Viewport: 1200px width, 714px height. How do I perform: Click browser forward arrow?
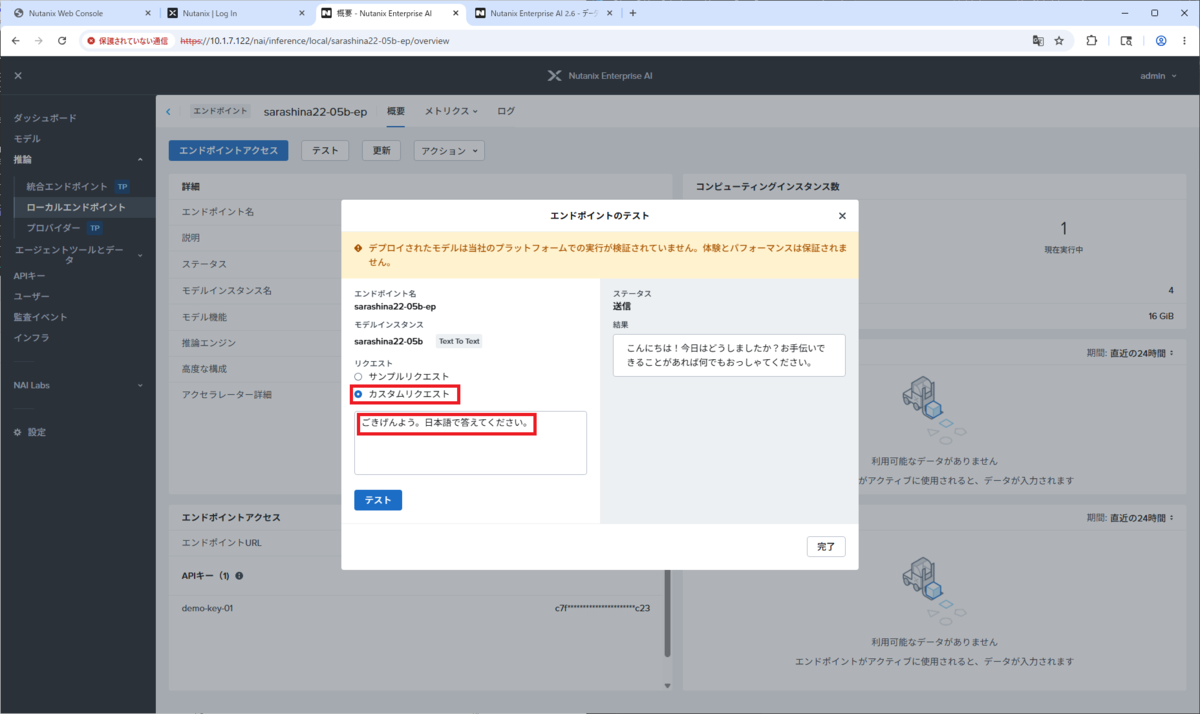(38, 41)
